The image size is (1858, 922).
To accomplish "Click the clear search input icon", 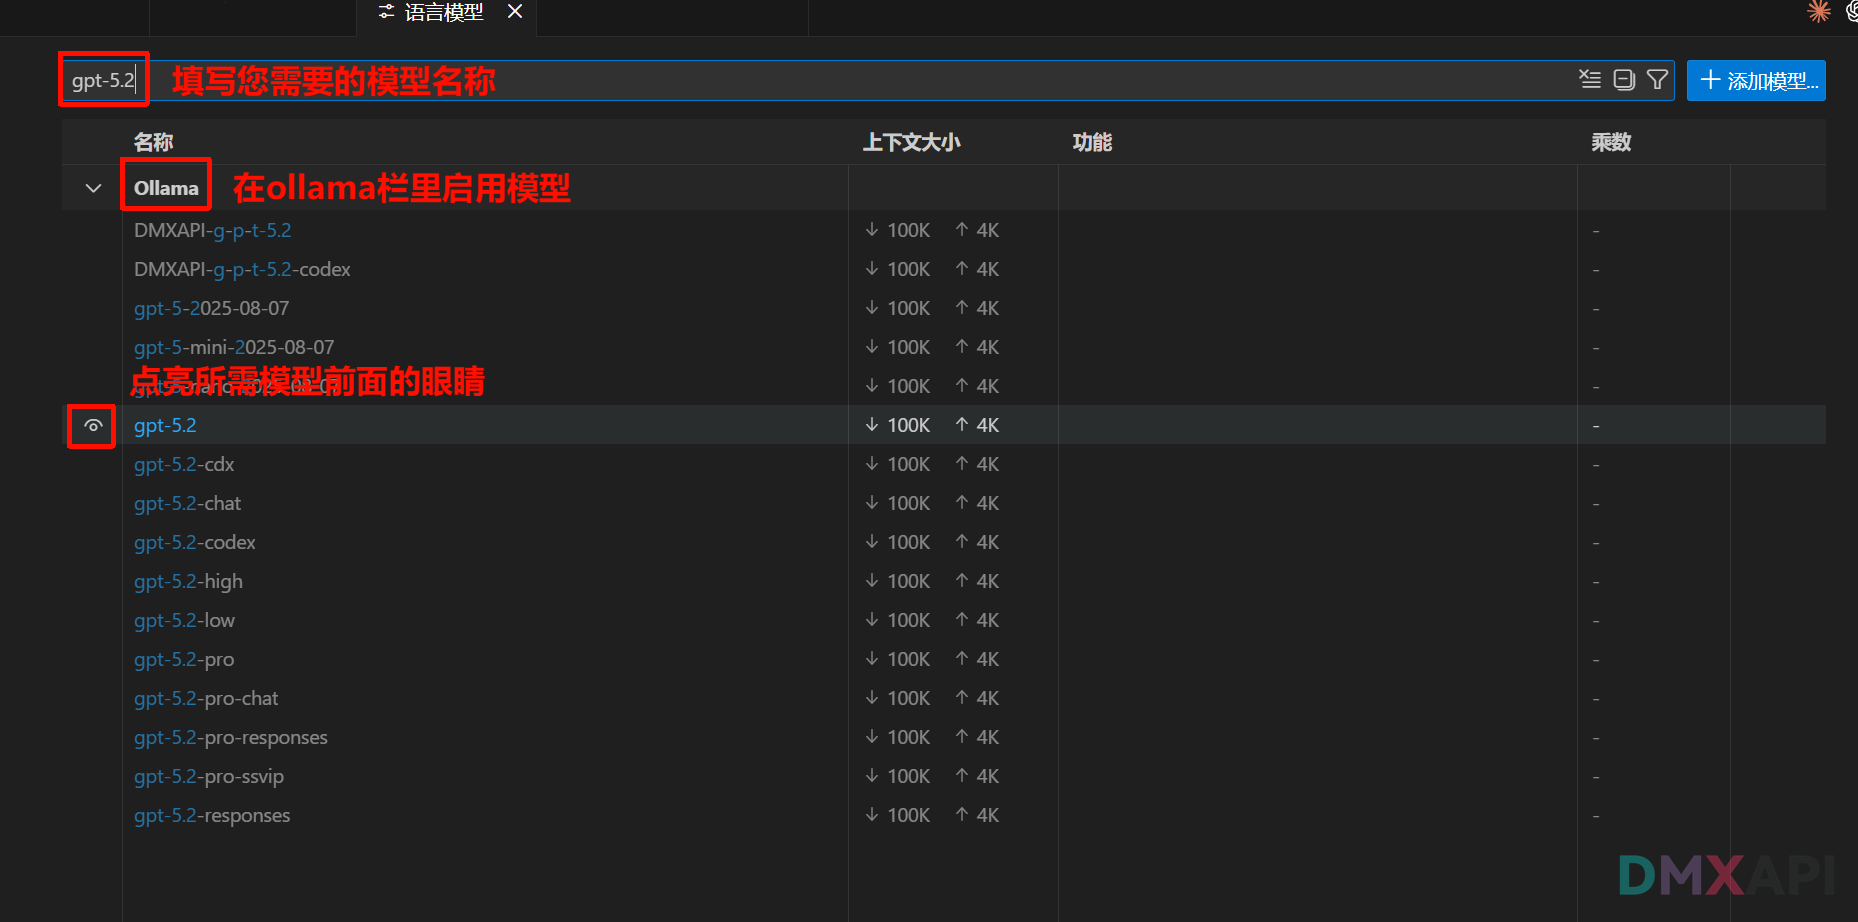I will pyautogui.click(x=1589, y=80).
